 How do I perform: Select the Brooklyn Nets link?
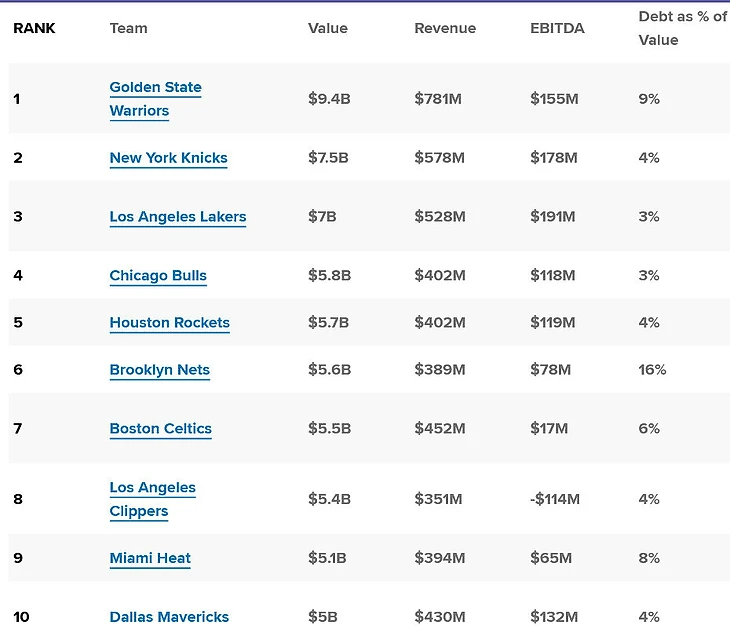point(160,370)
